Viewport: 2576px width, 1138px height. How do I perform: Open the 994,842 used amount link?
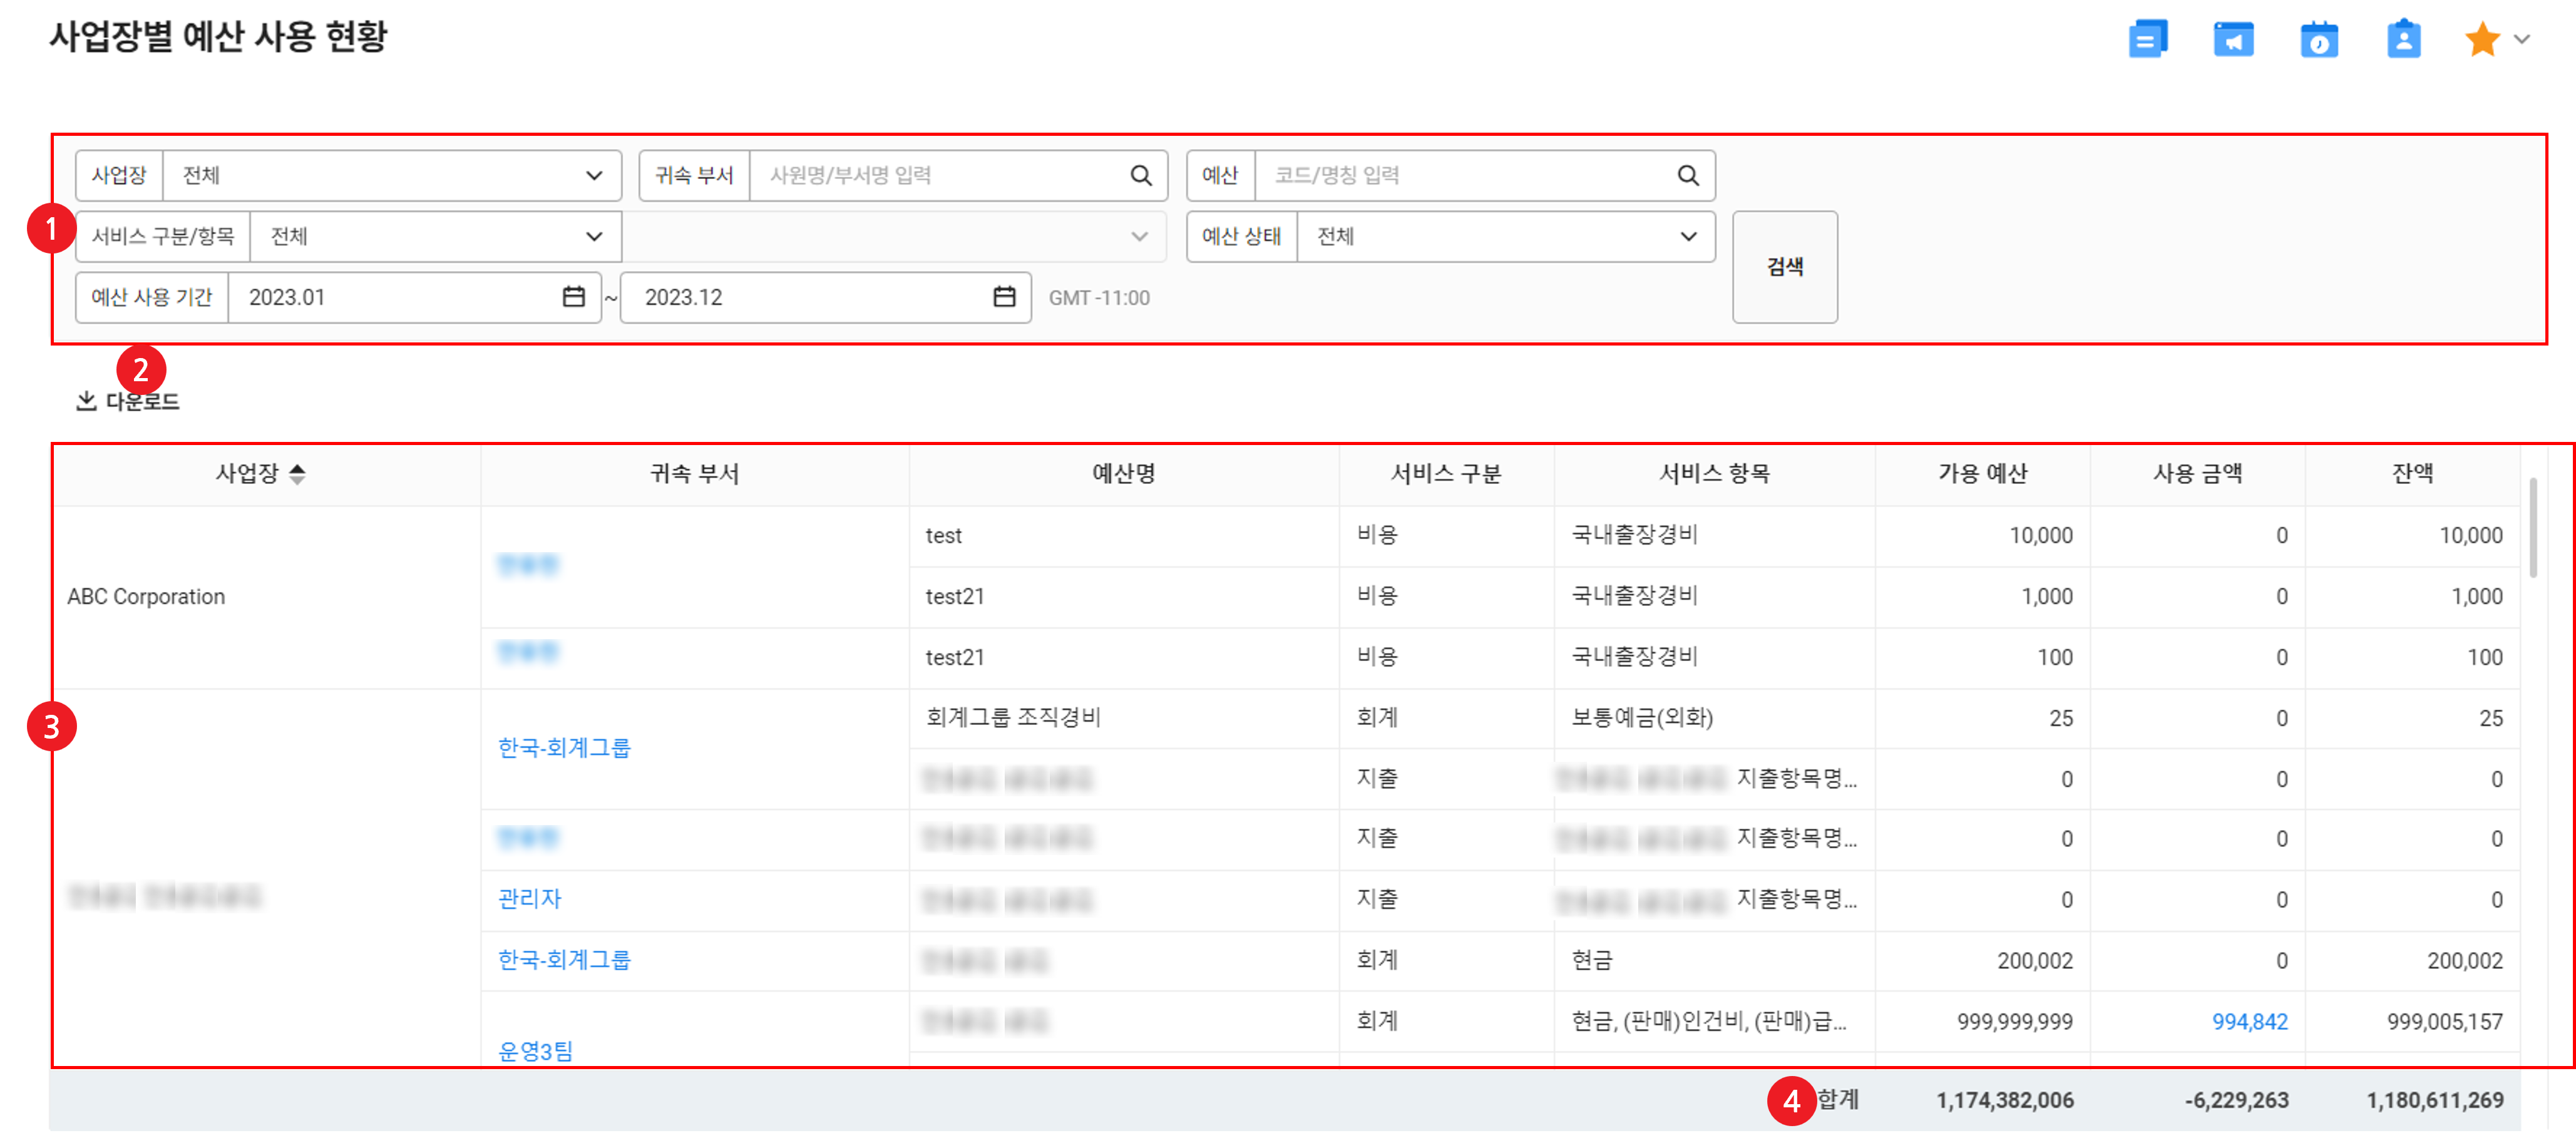tap(2249, 1022)
